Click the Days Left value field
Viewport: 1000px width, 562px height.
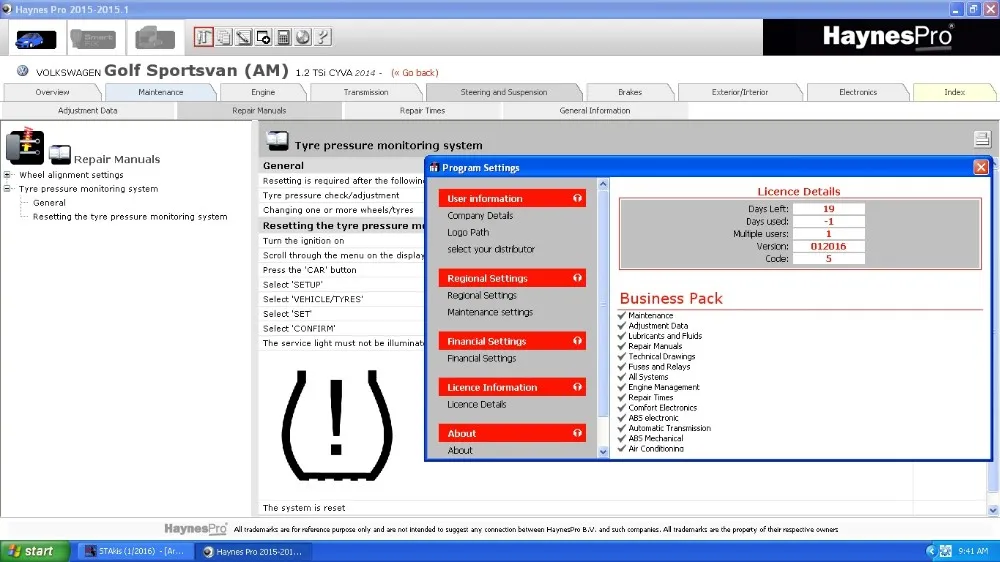pyautogui.click(x=828, y=209)
